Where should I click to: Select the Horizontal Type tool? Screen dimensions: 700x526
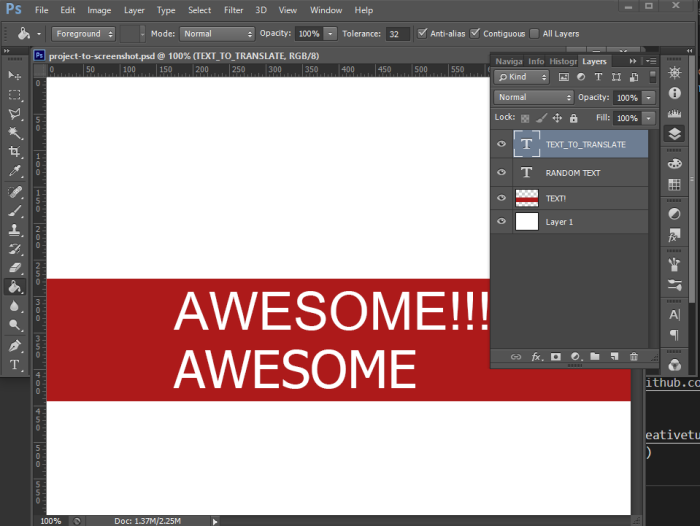(x=14, y=365)
